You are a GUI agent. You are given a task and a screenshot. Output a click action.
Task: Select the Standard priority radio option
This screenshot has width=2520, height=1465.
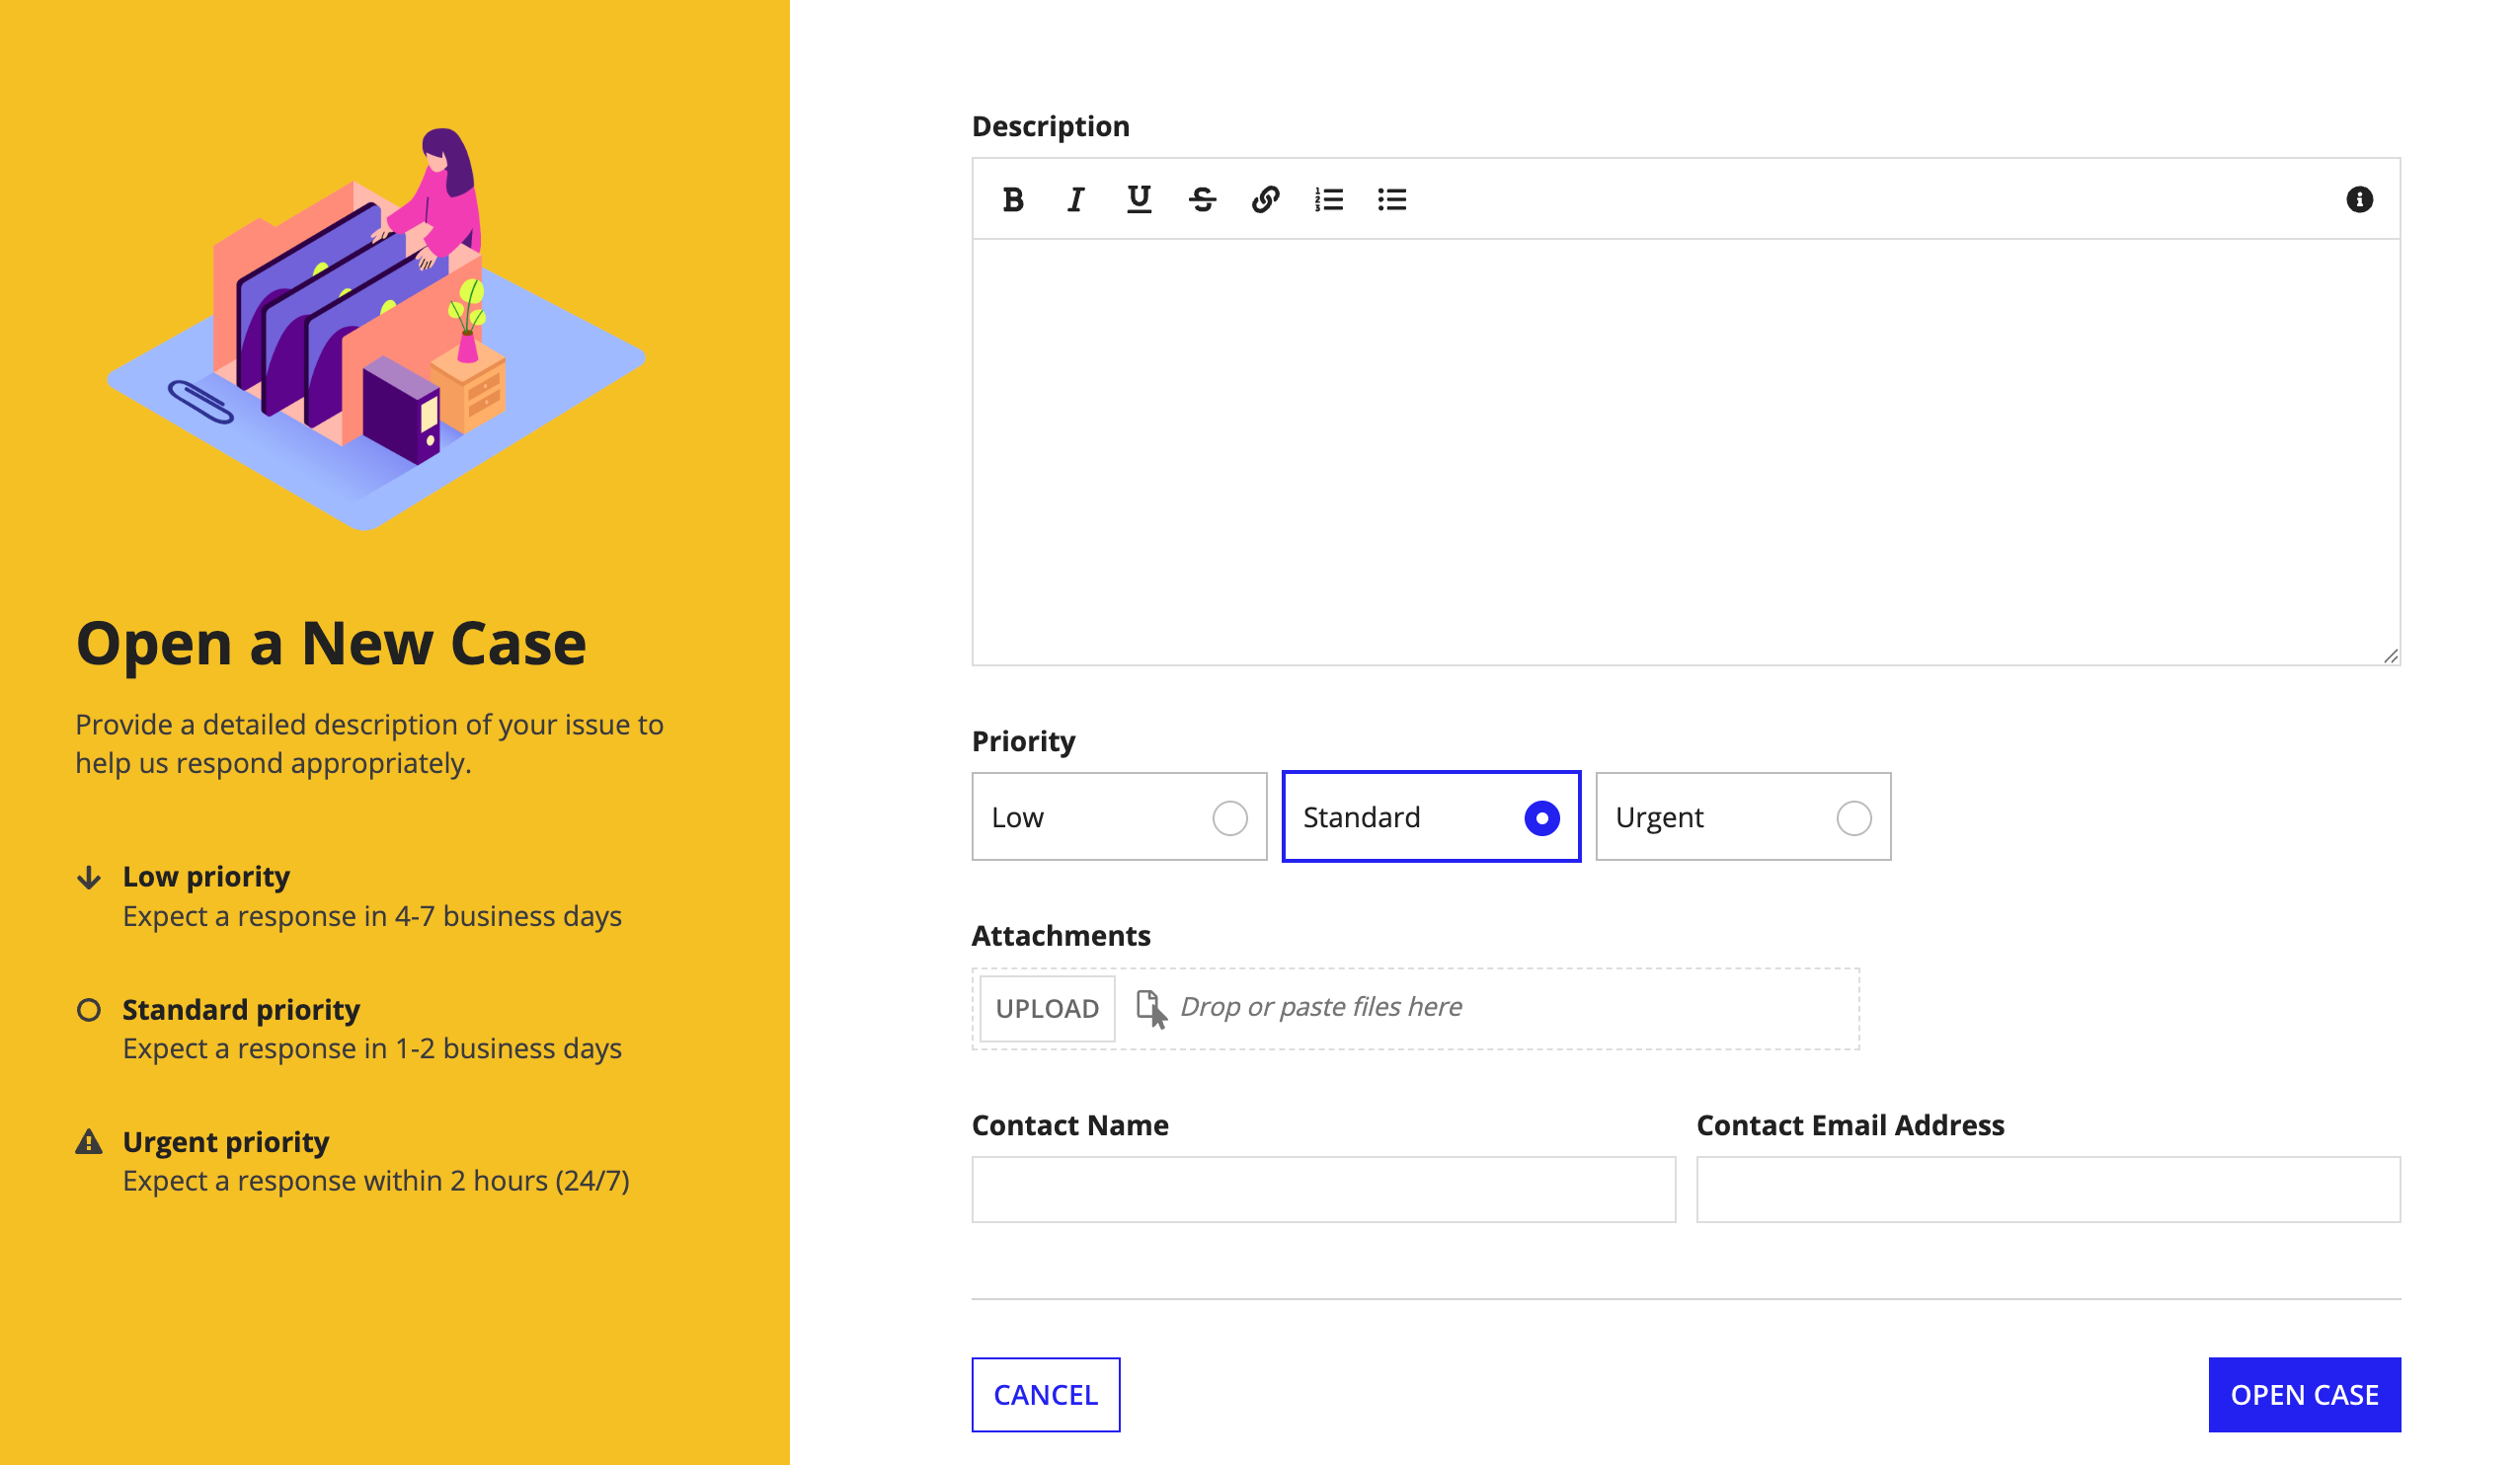point(1431,816)
